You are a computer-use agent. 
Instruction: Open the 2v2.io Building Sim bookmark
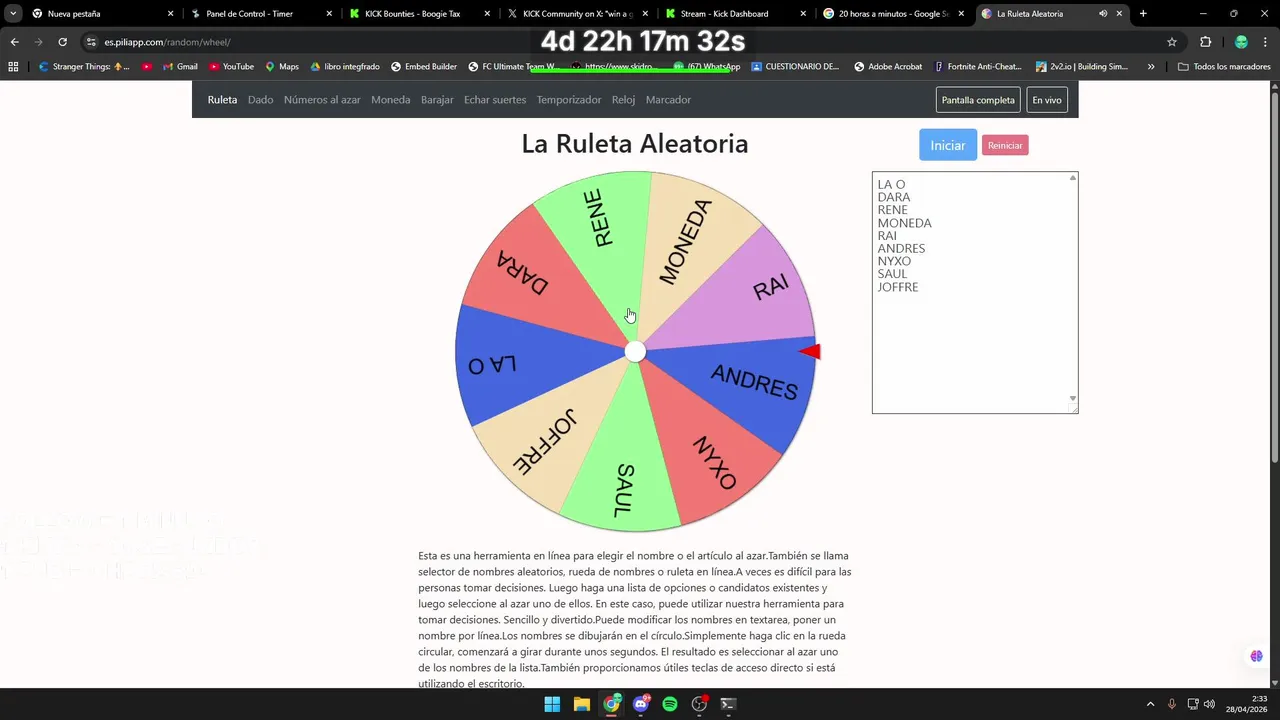(x=1082, y=67)
